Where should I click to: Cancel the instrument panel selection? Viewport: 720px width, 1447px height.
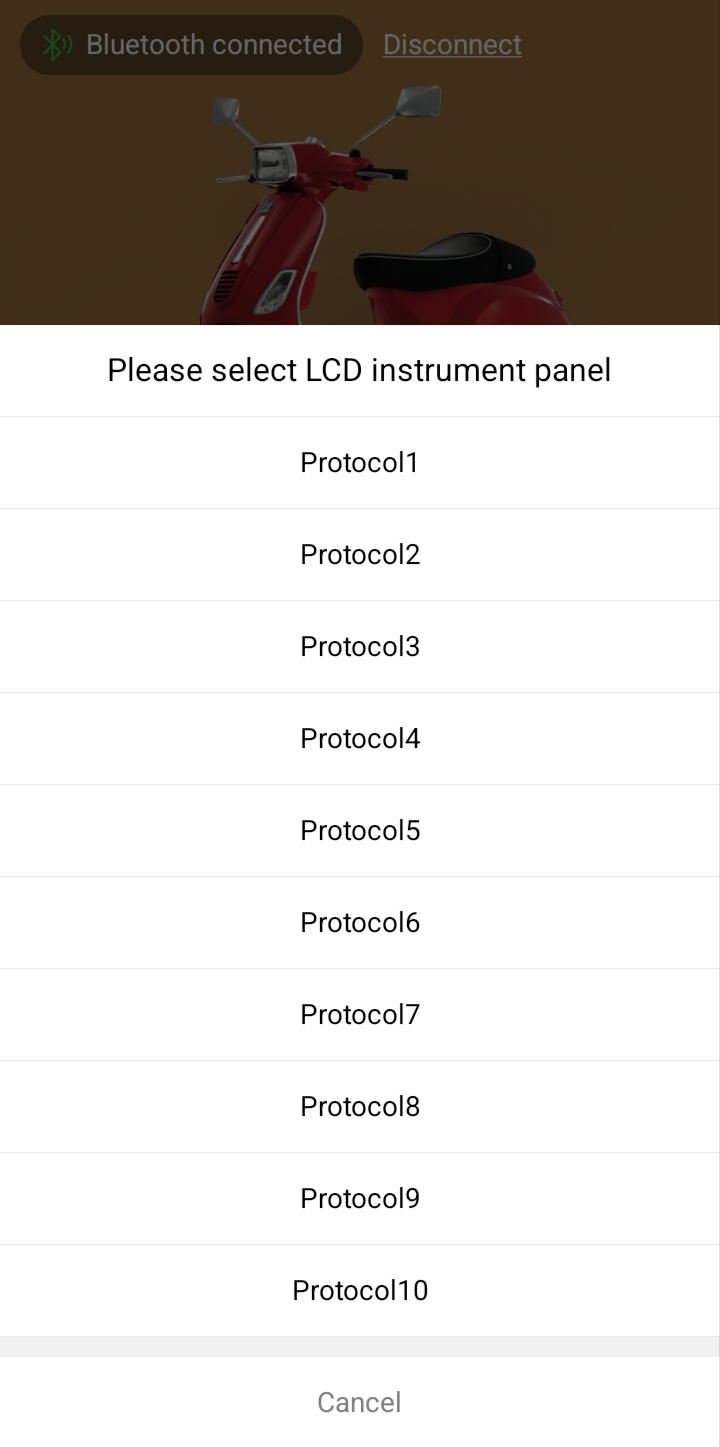click(x=360, y=1402)
